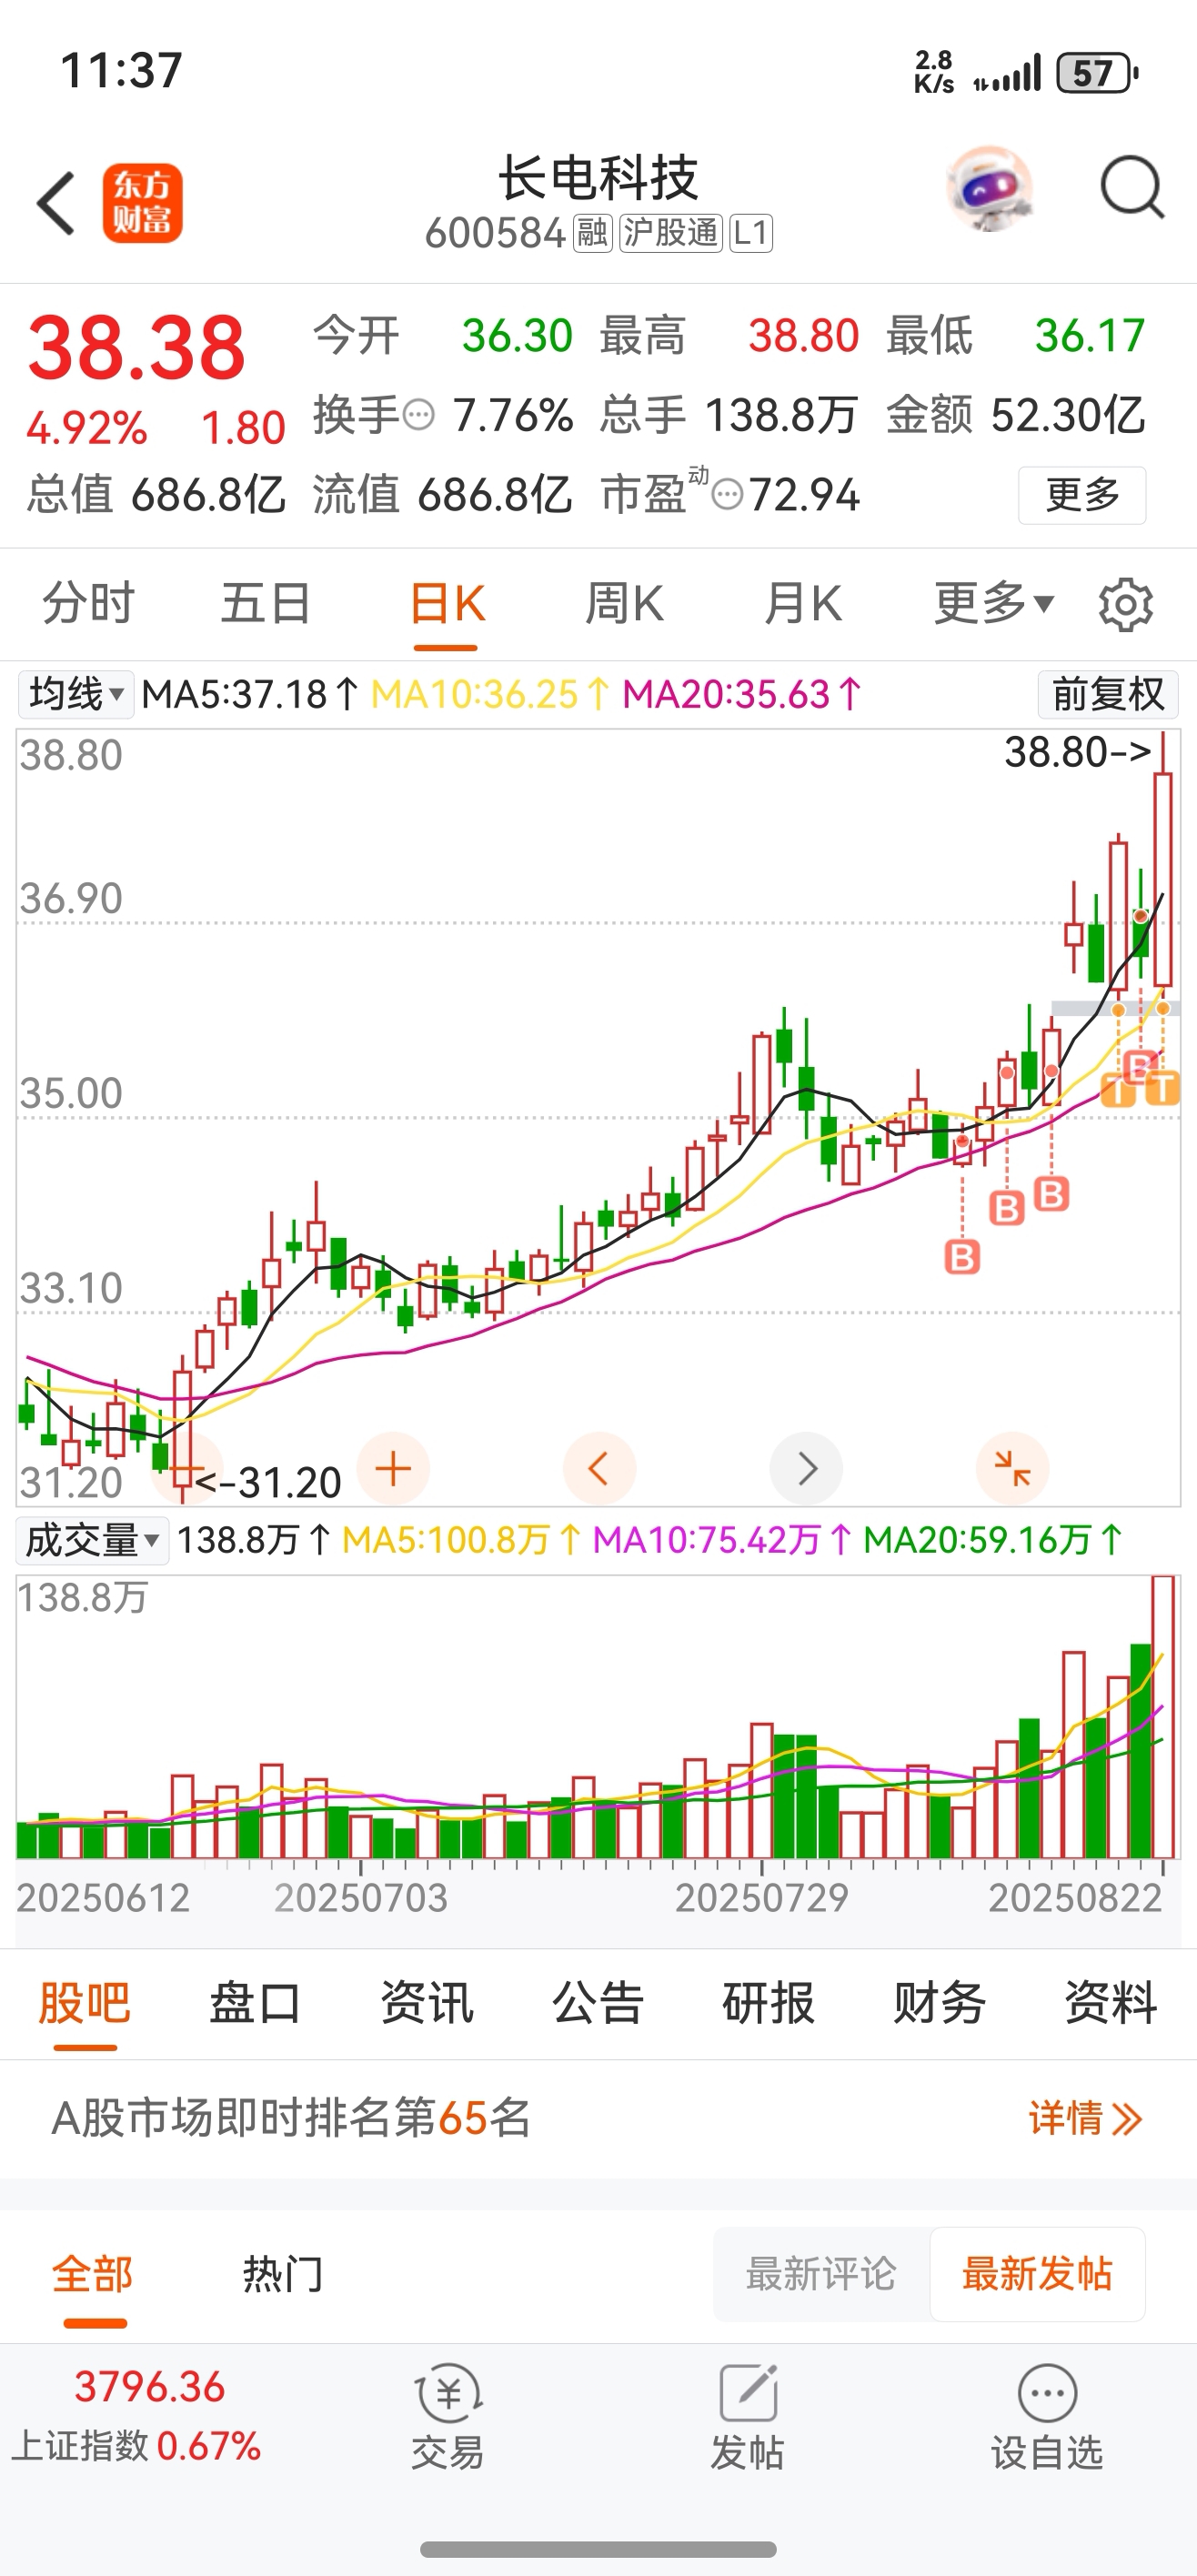
Task: Zoom in chart with plus button
Action: 393,1468
